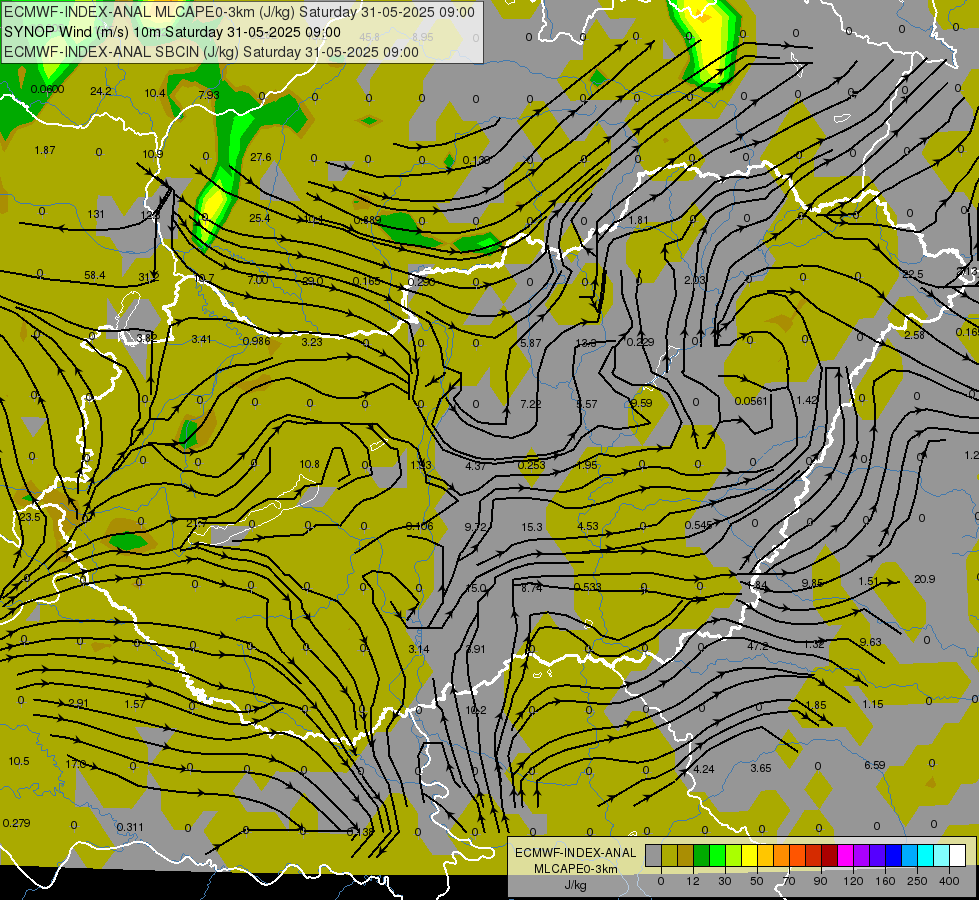The image size is (979, 900).
Task: Click the map value '0.311'
Action: click(x=130, y=827)
